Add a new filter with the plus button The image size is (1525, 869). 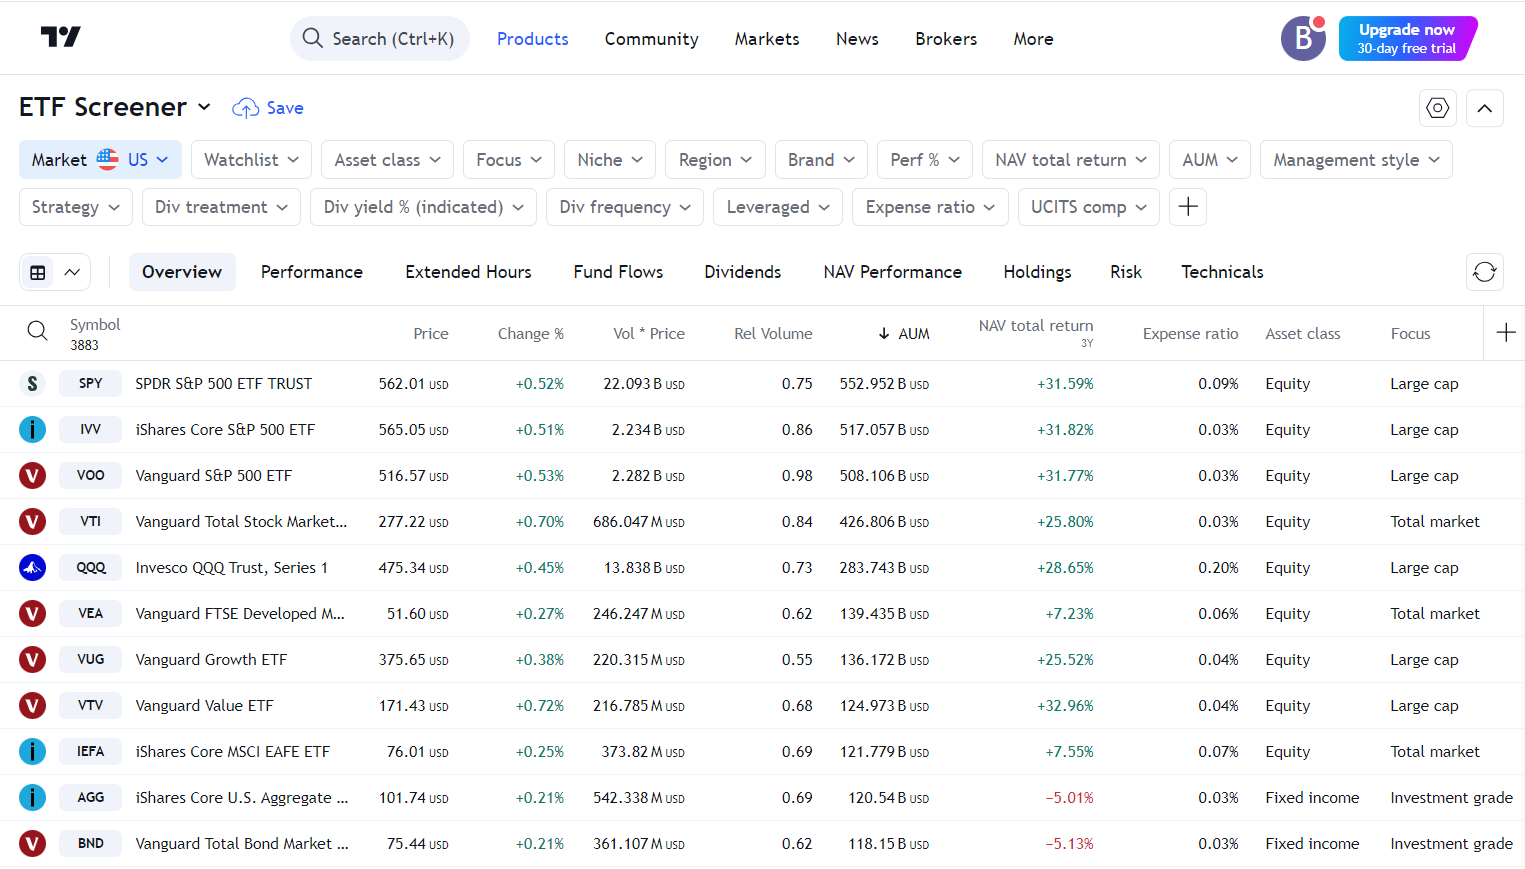(1188, 207)
